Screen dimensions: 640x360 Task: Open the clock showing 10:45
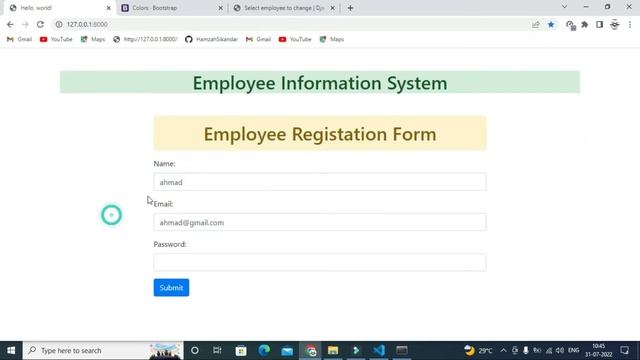coord(598,350)
